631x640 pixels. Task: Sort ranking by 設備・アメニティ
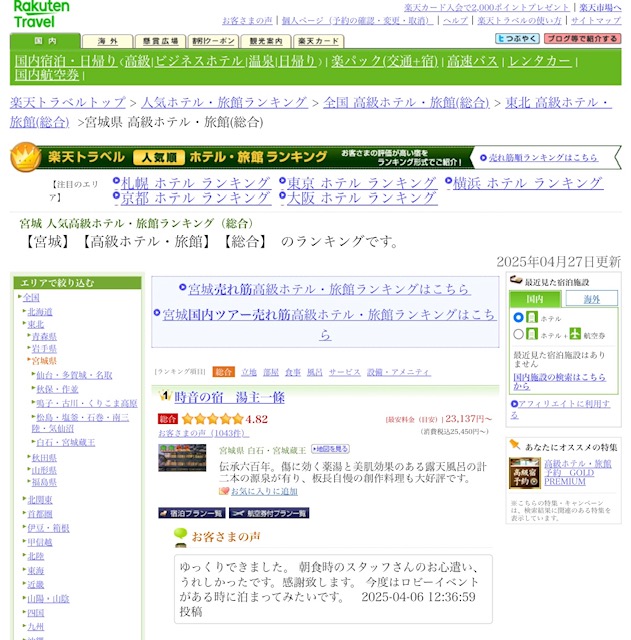[x=399, y=372]
